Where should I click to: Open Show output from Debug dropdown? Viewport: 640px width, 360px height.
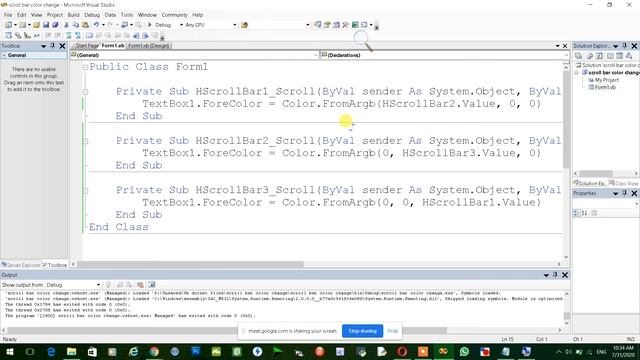[98, 285]
